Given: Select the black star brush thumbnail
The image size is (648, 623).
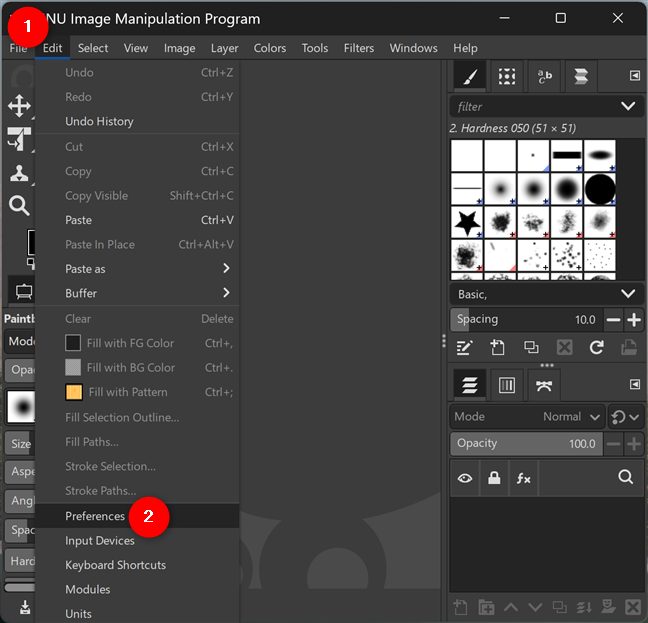Looking at the screenshot, I should (467, 222).
